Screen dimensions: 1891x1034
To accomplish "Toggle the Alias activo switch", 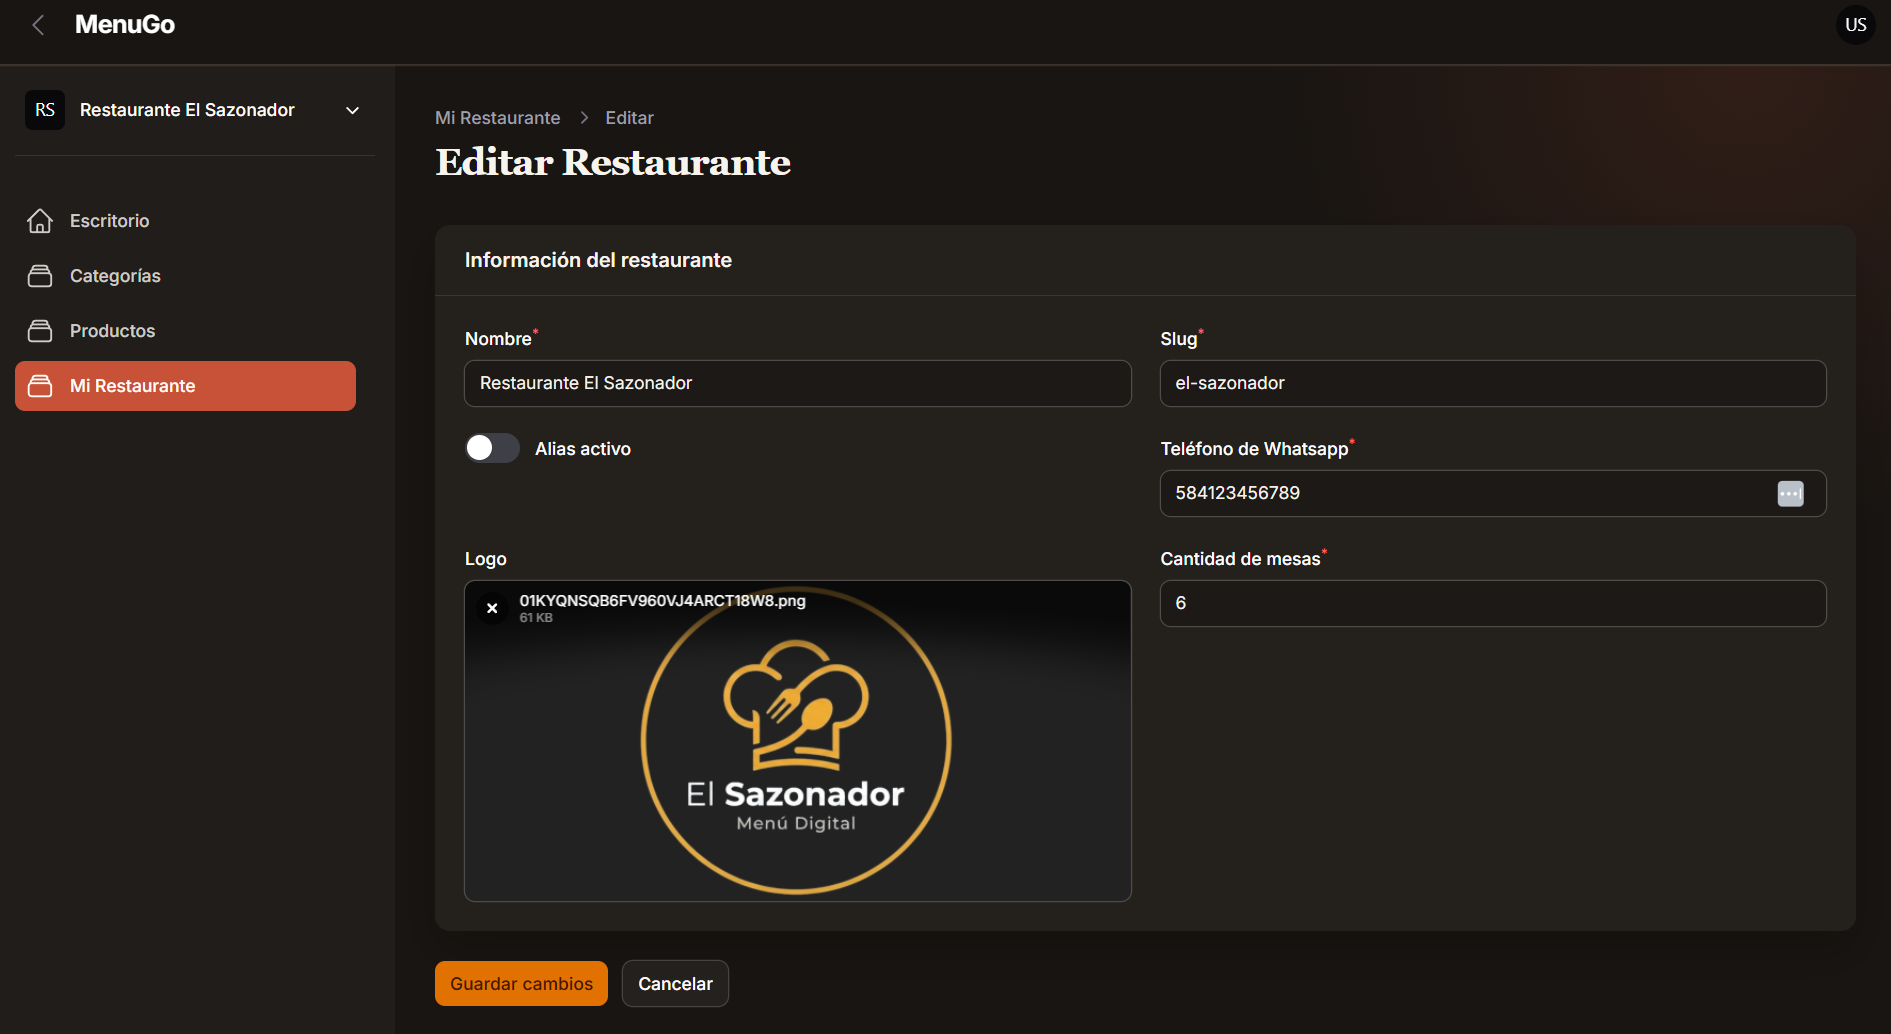I will [492, 448].
